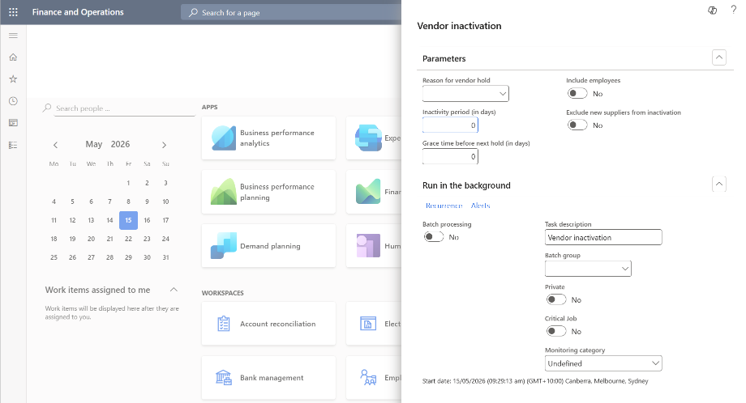Open Workspaces icon in the sidebar
Viewport: 746px width, 403px height.
(13, 123)
